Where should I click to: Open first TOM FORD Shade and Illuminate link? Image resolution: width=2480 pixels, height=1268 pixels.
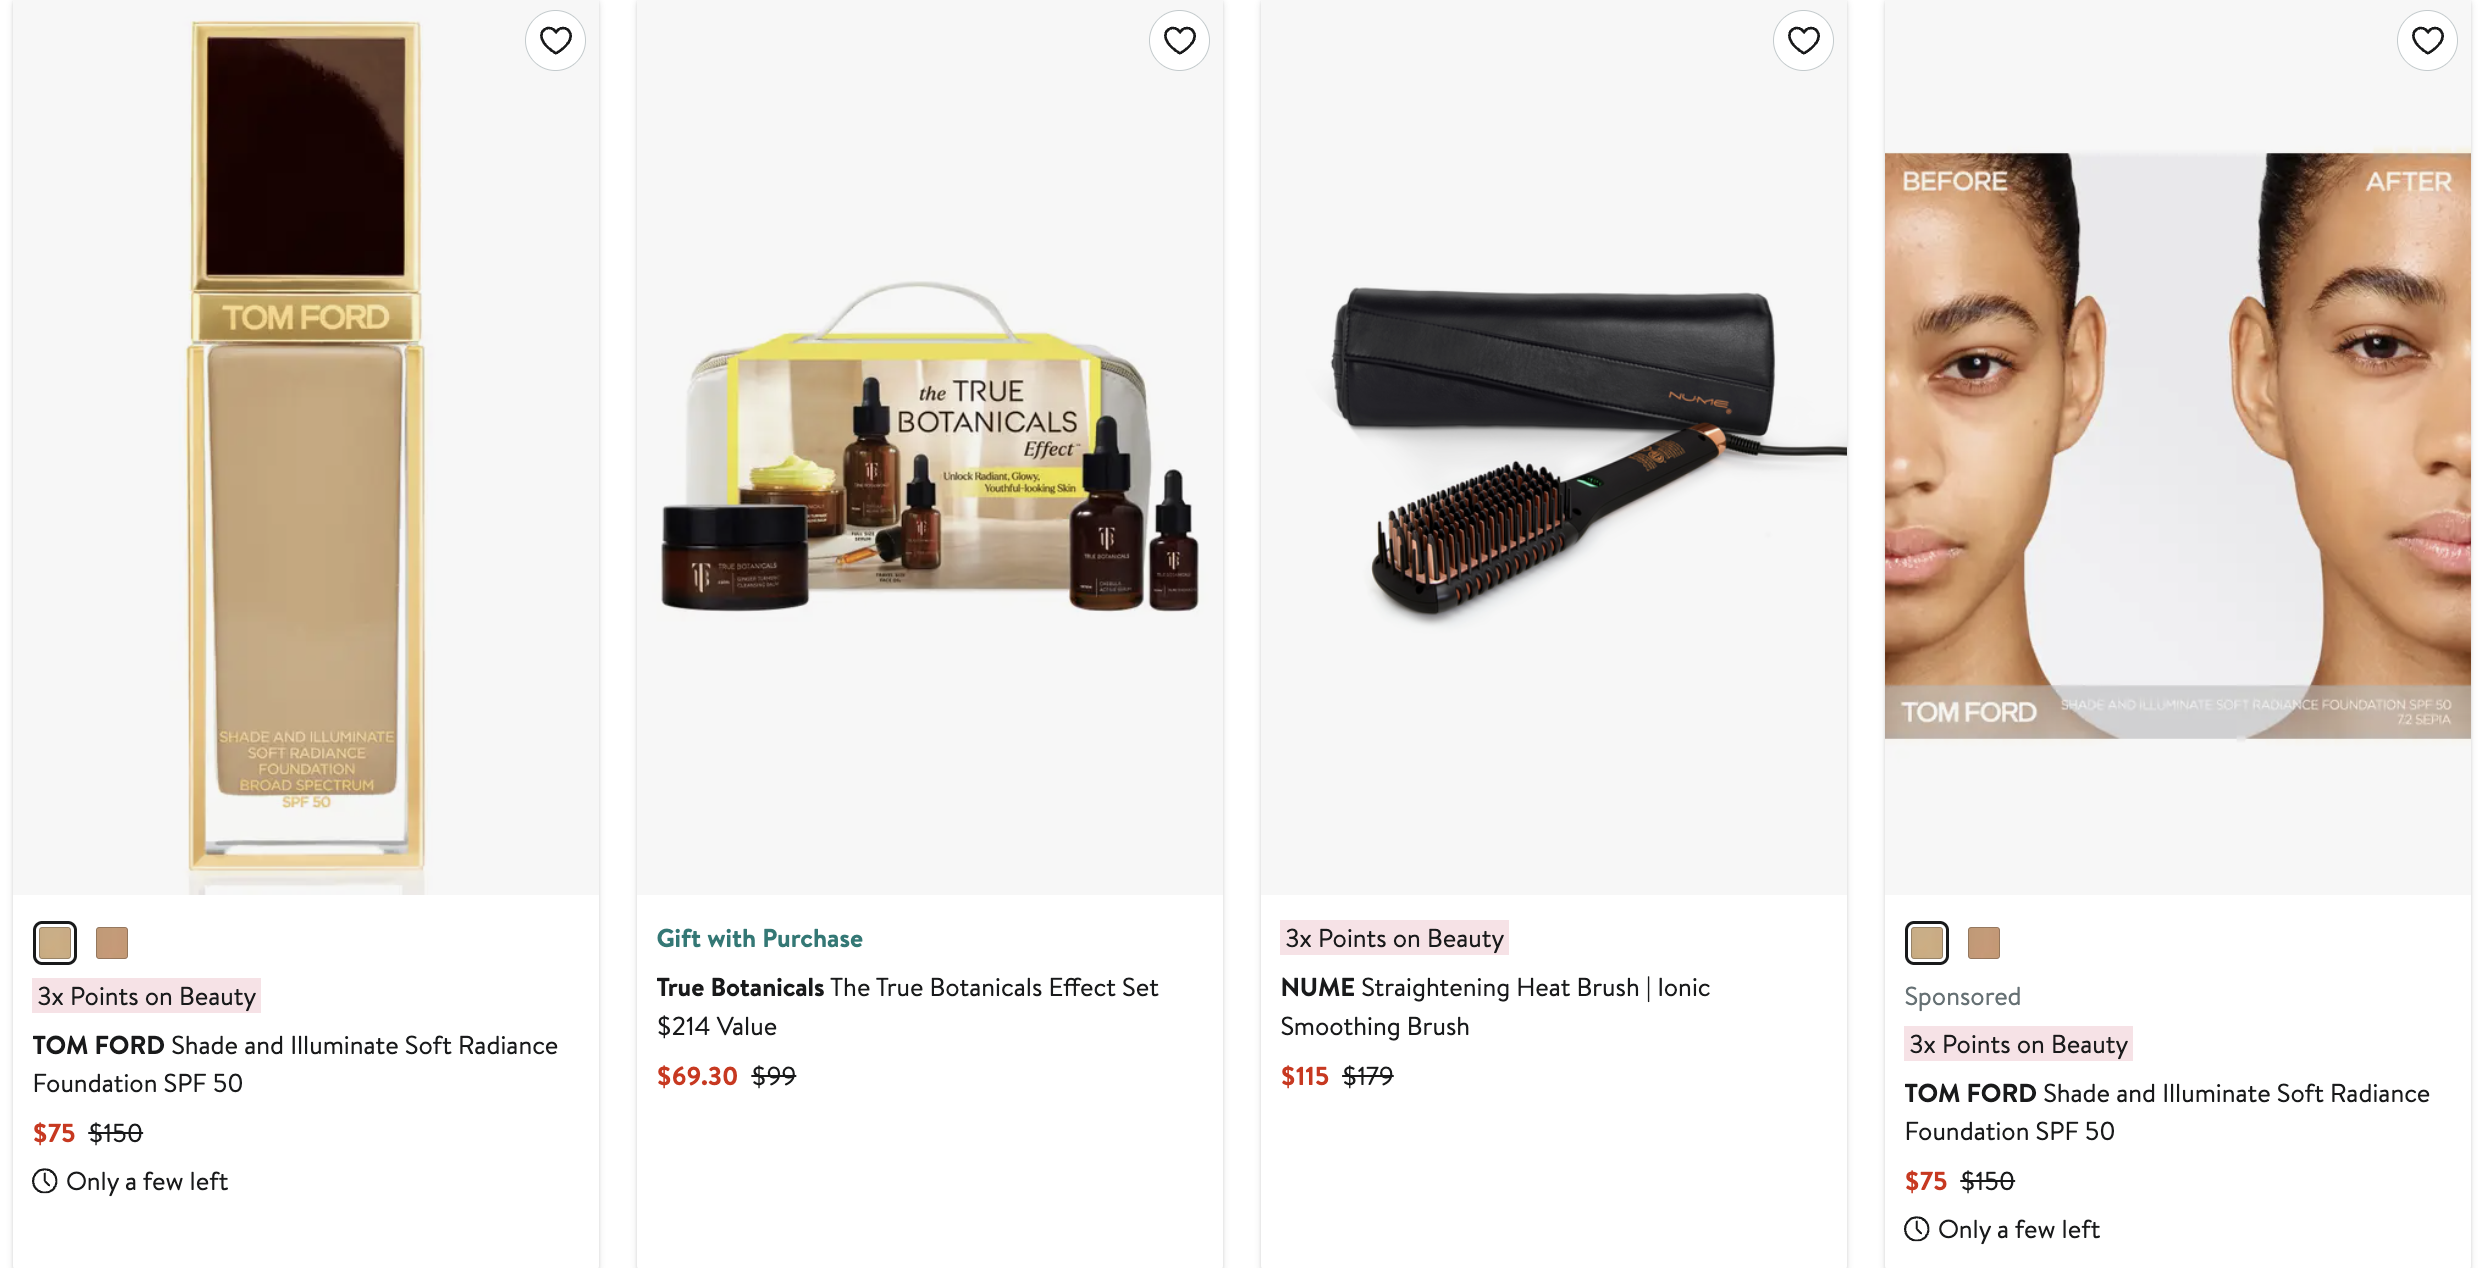point(295,1064)
